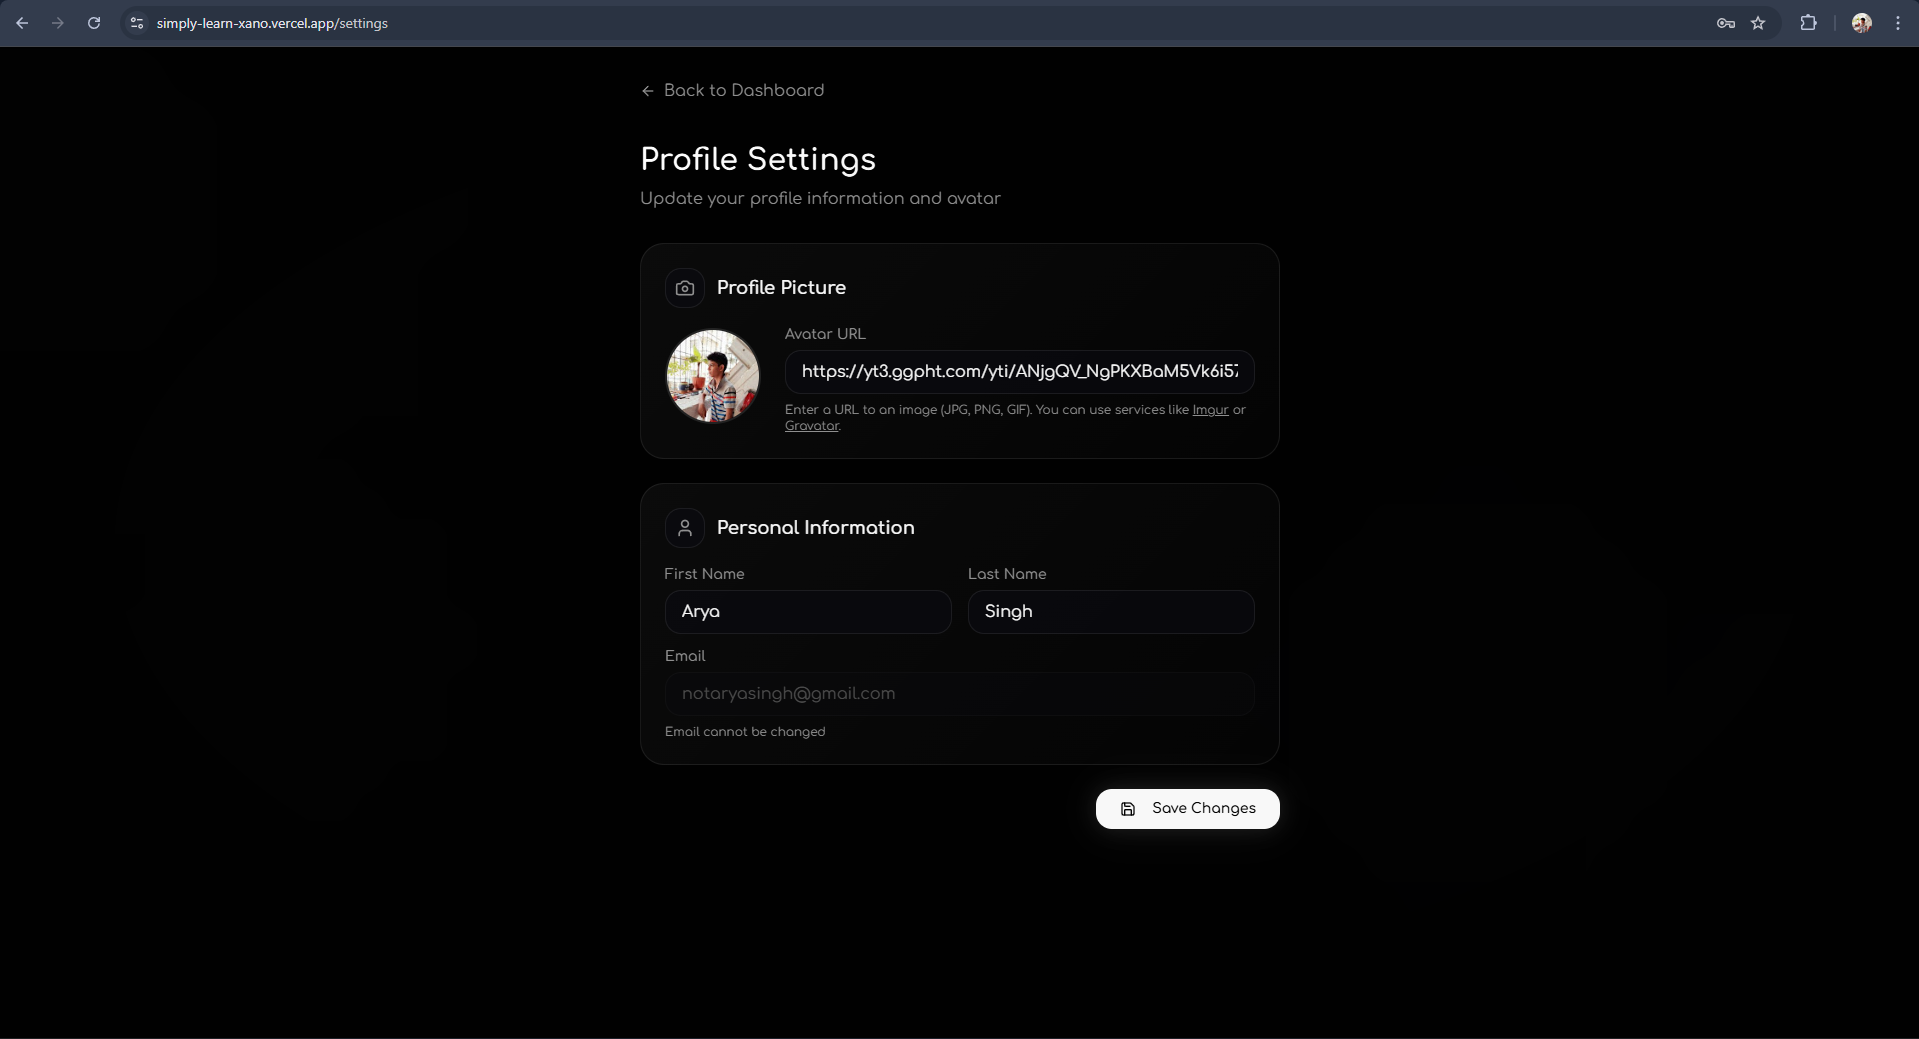Screen dimensions: 1919x1039
Task: Focus the Avatar URL input field
Action: coord(1019,372)
